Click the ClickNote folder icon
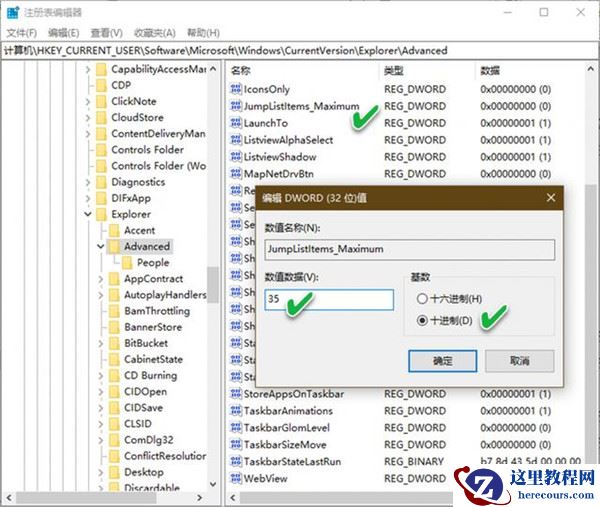This screenshot has height=507, width=600. click(101, 101)
